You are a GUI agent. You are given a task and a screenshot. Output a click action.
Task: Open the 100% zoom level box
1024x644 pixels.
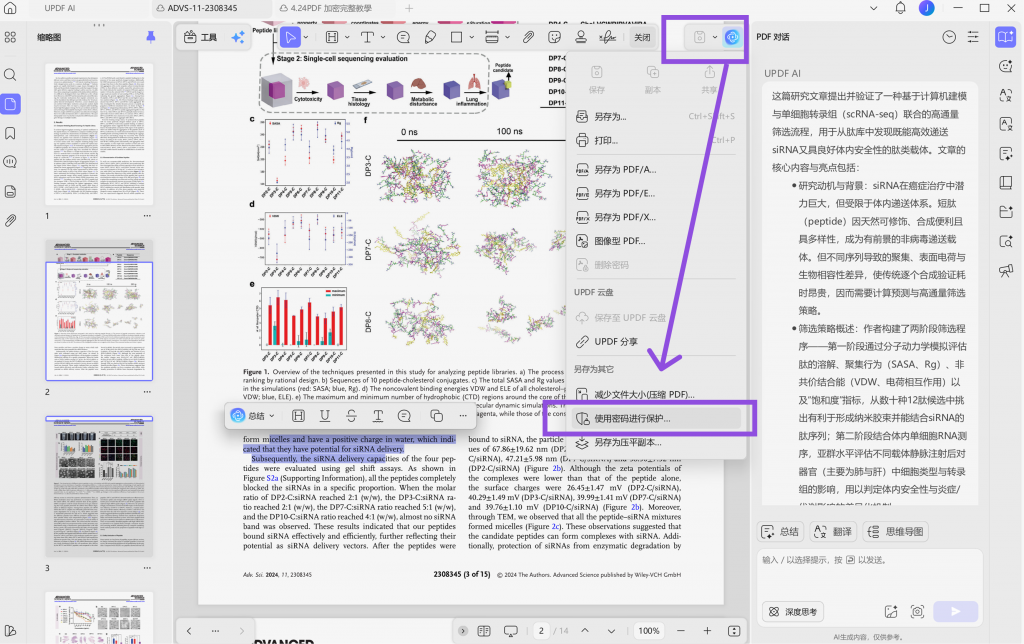(x=648, y=631)
